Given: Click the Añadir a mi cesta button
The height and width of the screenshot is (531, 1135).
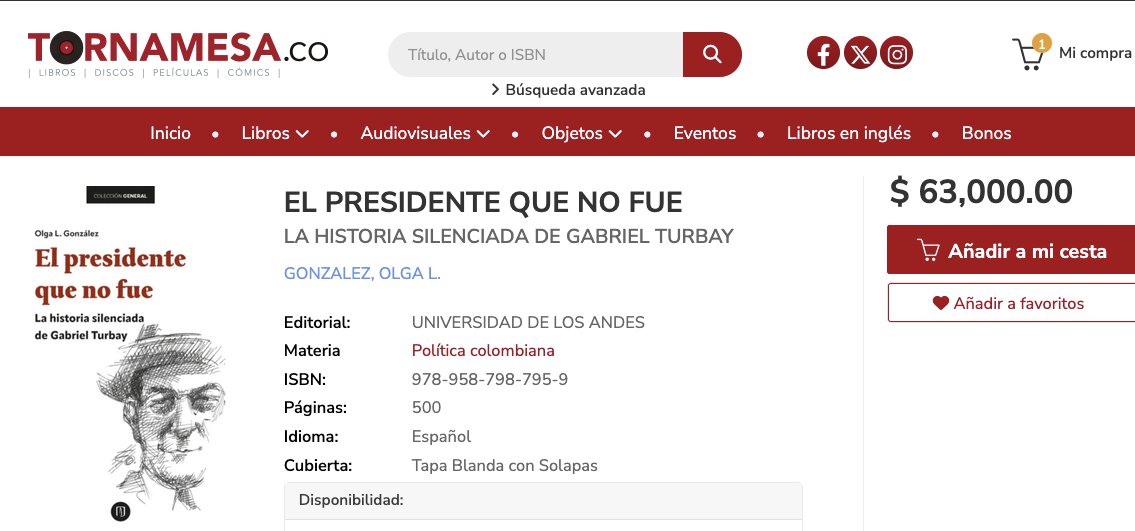Looking at the screenshot, I should (x=1010, y=250).
